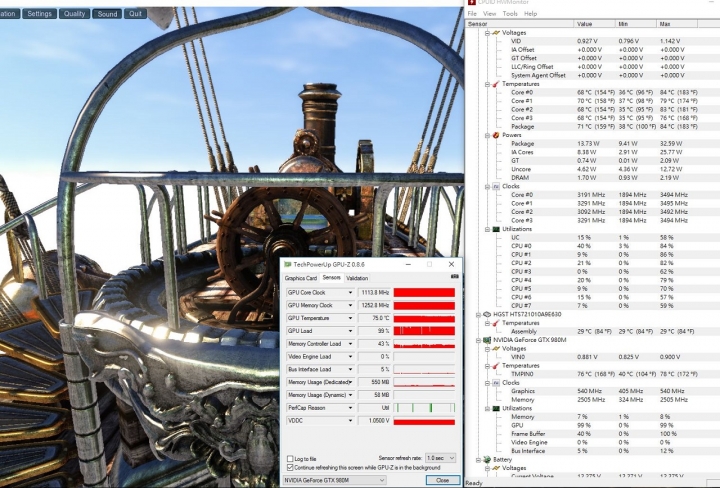Open the HWMonitor Help menu
Viewport: 720px width, 488px height.
[530, 14]
